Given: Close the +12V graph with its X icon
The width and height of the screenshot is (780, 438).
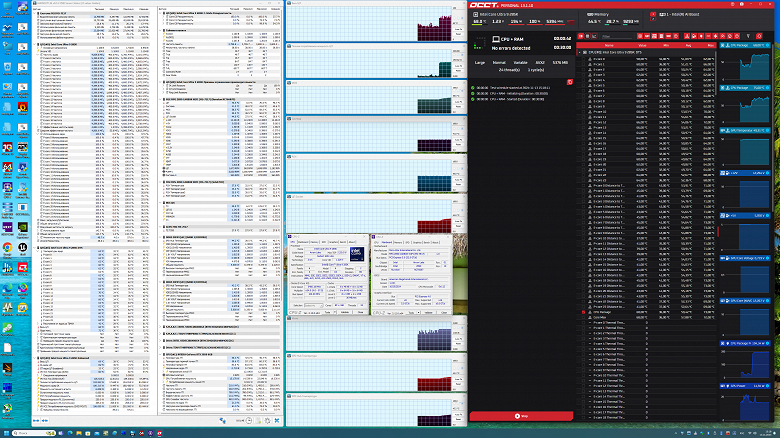Looking at the screenshot, I should point(723,173).
